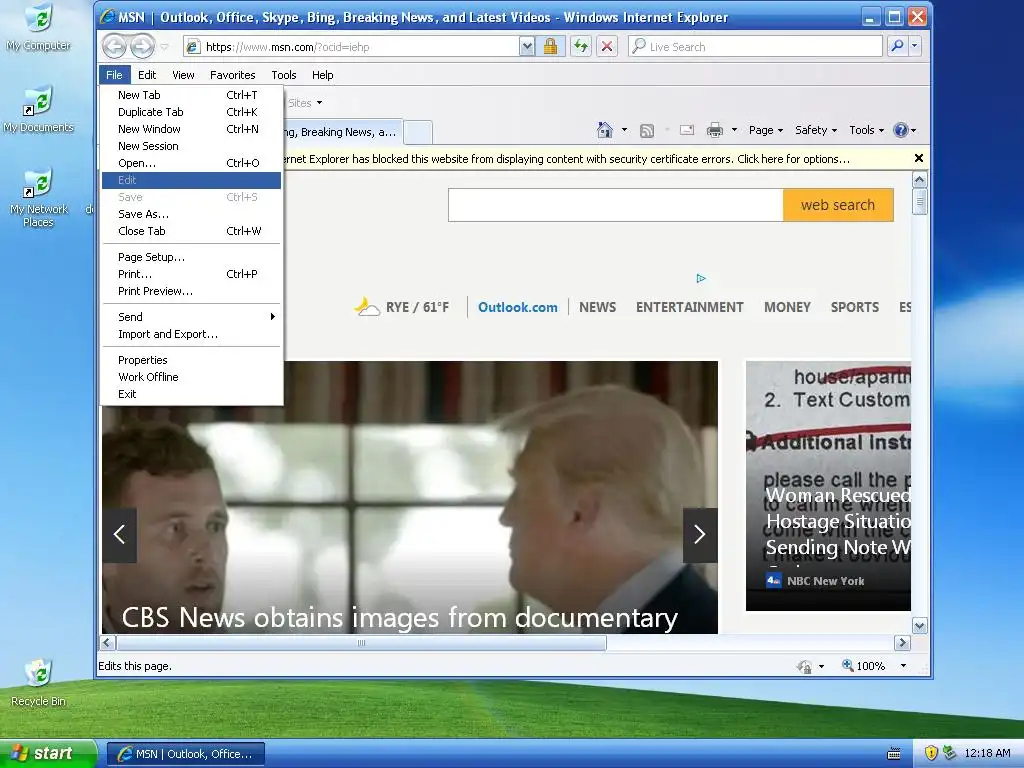The height and width of the screenshot is (768, 1024).
Task: Click the keyboard icon in the taskbar
Action: [x=893, y=754]
